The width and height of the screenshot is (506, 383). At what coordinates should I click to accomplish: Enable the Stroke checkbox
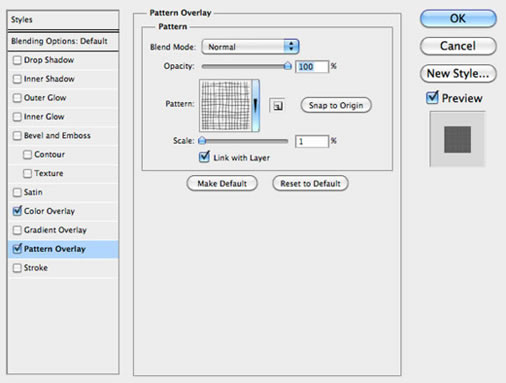pyautogui.click(x=17, y=268)
